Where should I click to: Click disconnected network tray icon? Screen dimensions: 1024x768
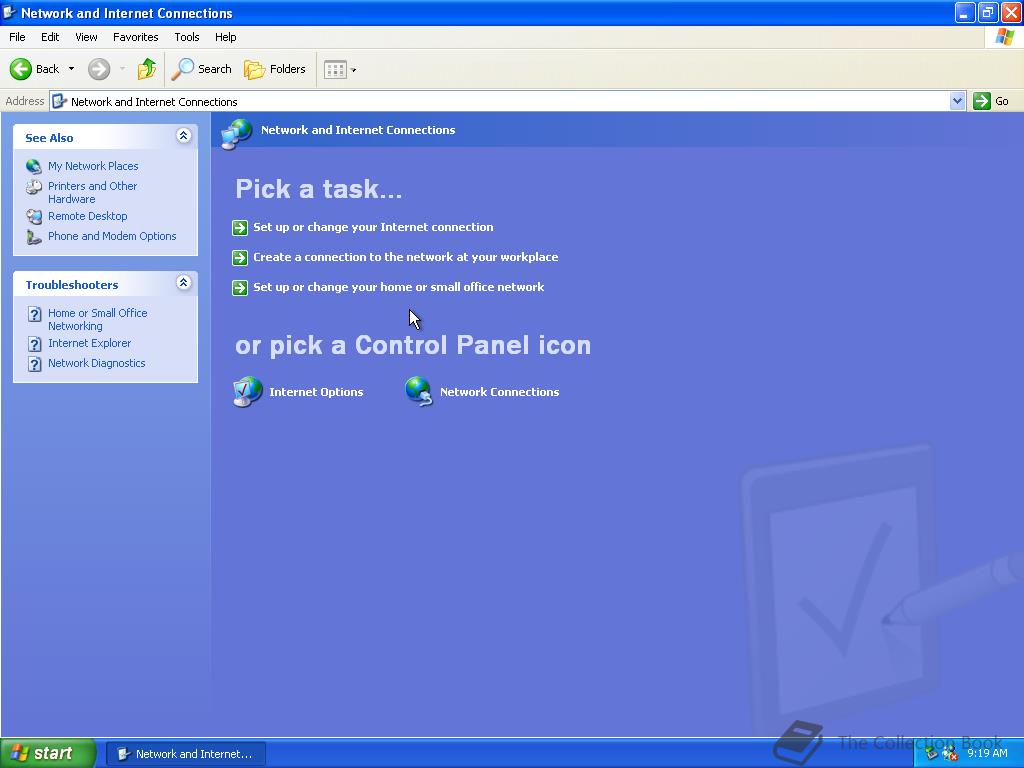tap(949, 754)
